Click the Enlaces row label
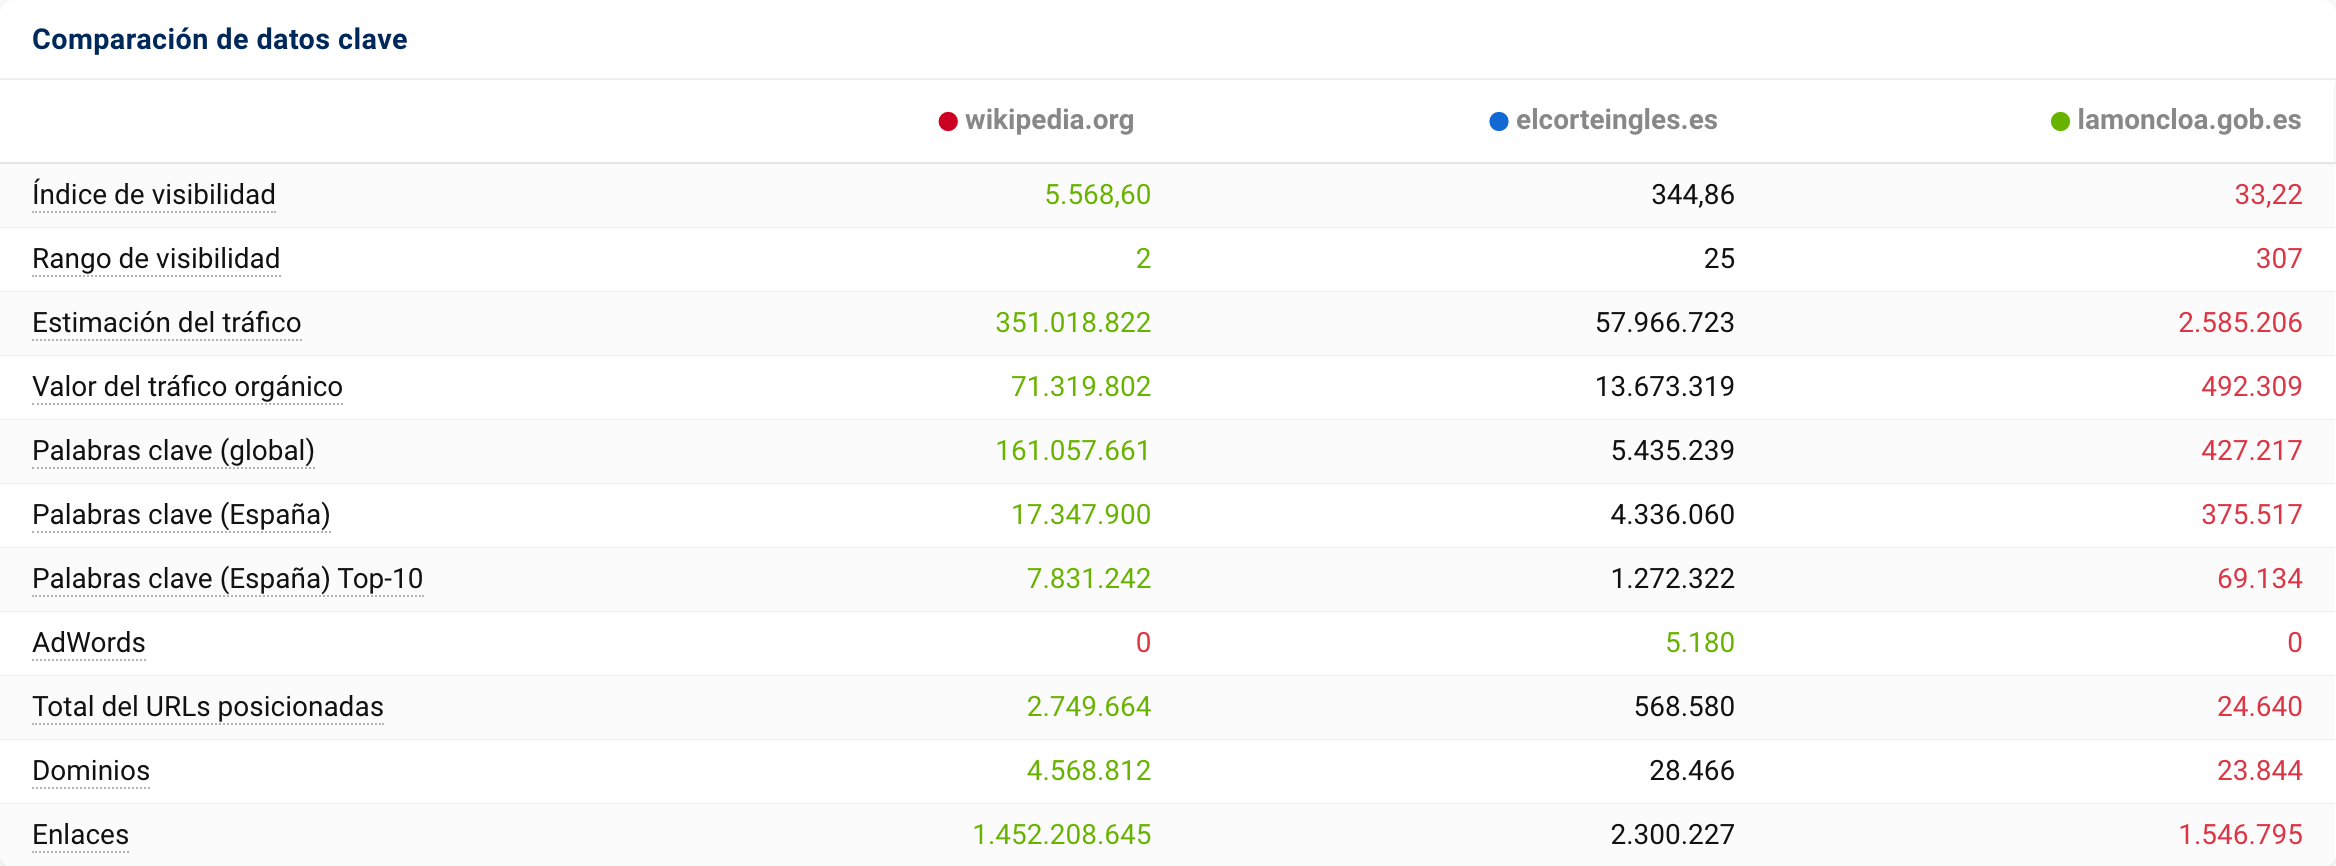Image resolution: width=2336 pixels, height=866 pixels. (80, 835)
